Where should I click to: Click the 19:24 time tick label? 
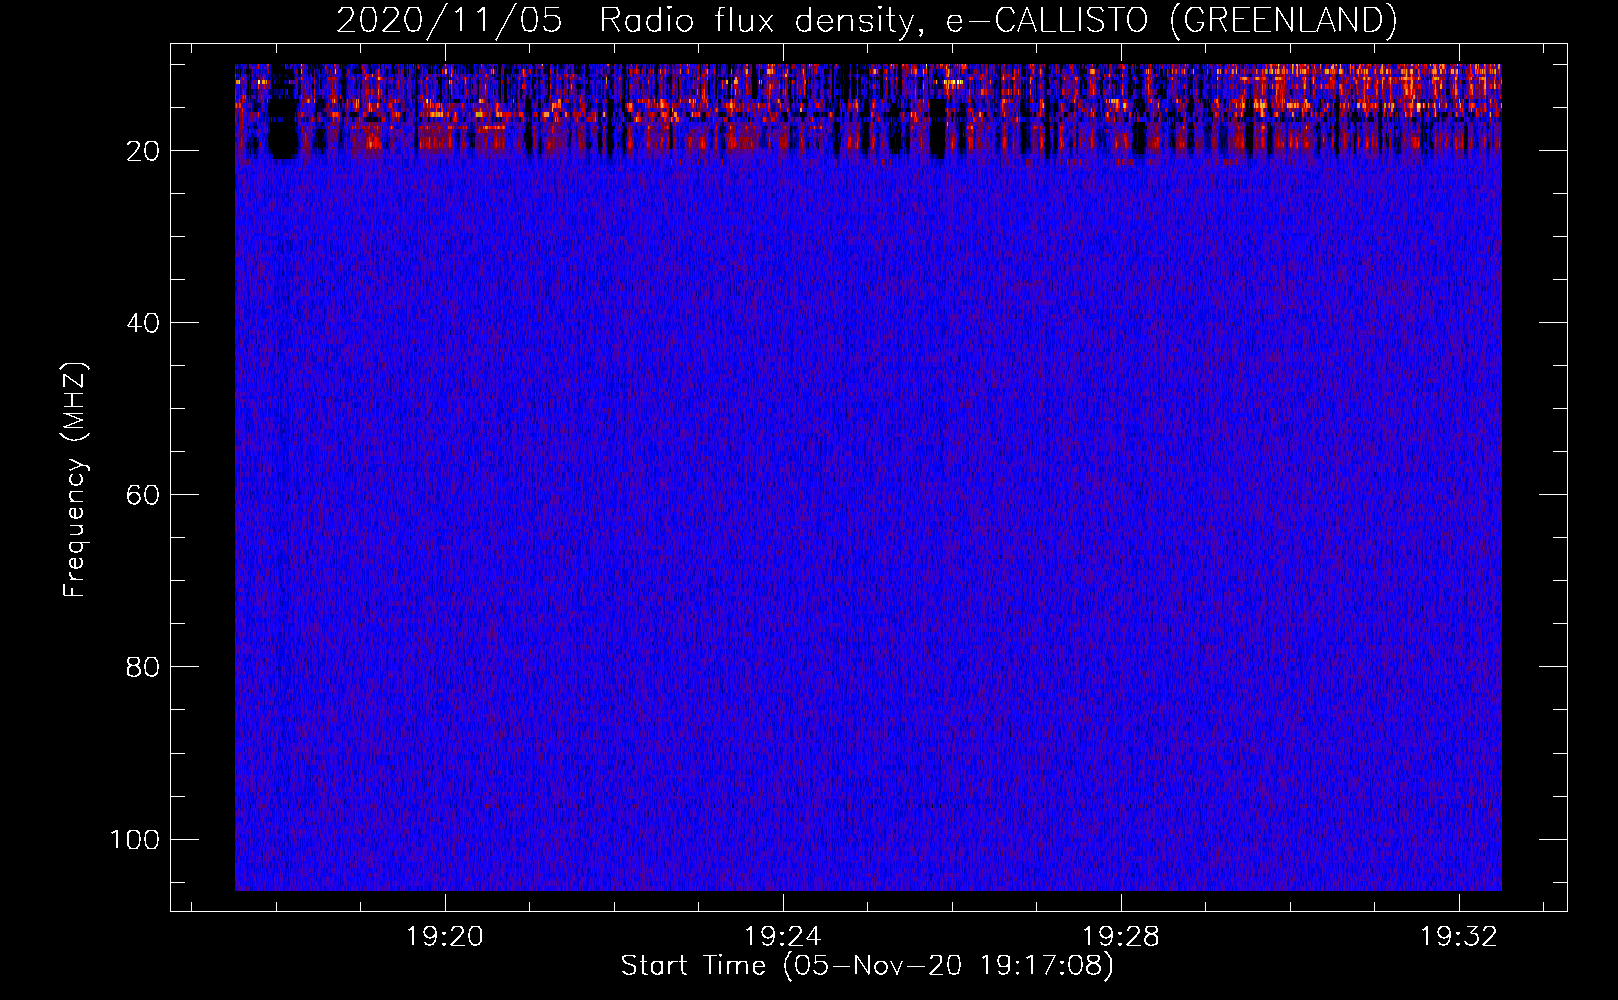pos(782,936)
